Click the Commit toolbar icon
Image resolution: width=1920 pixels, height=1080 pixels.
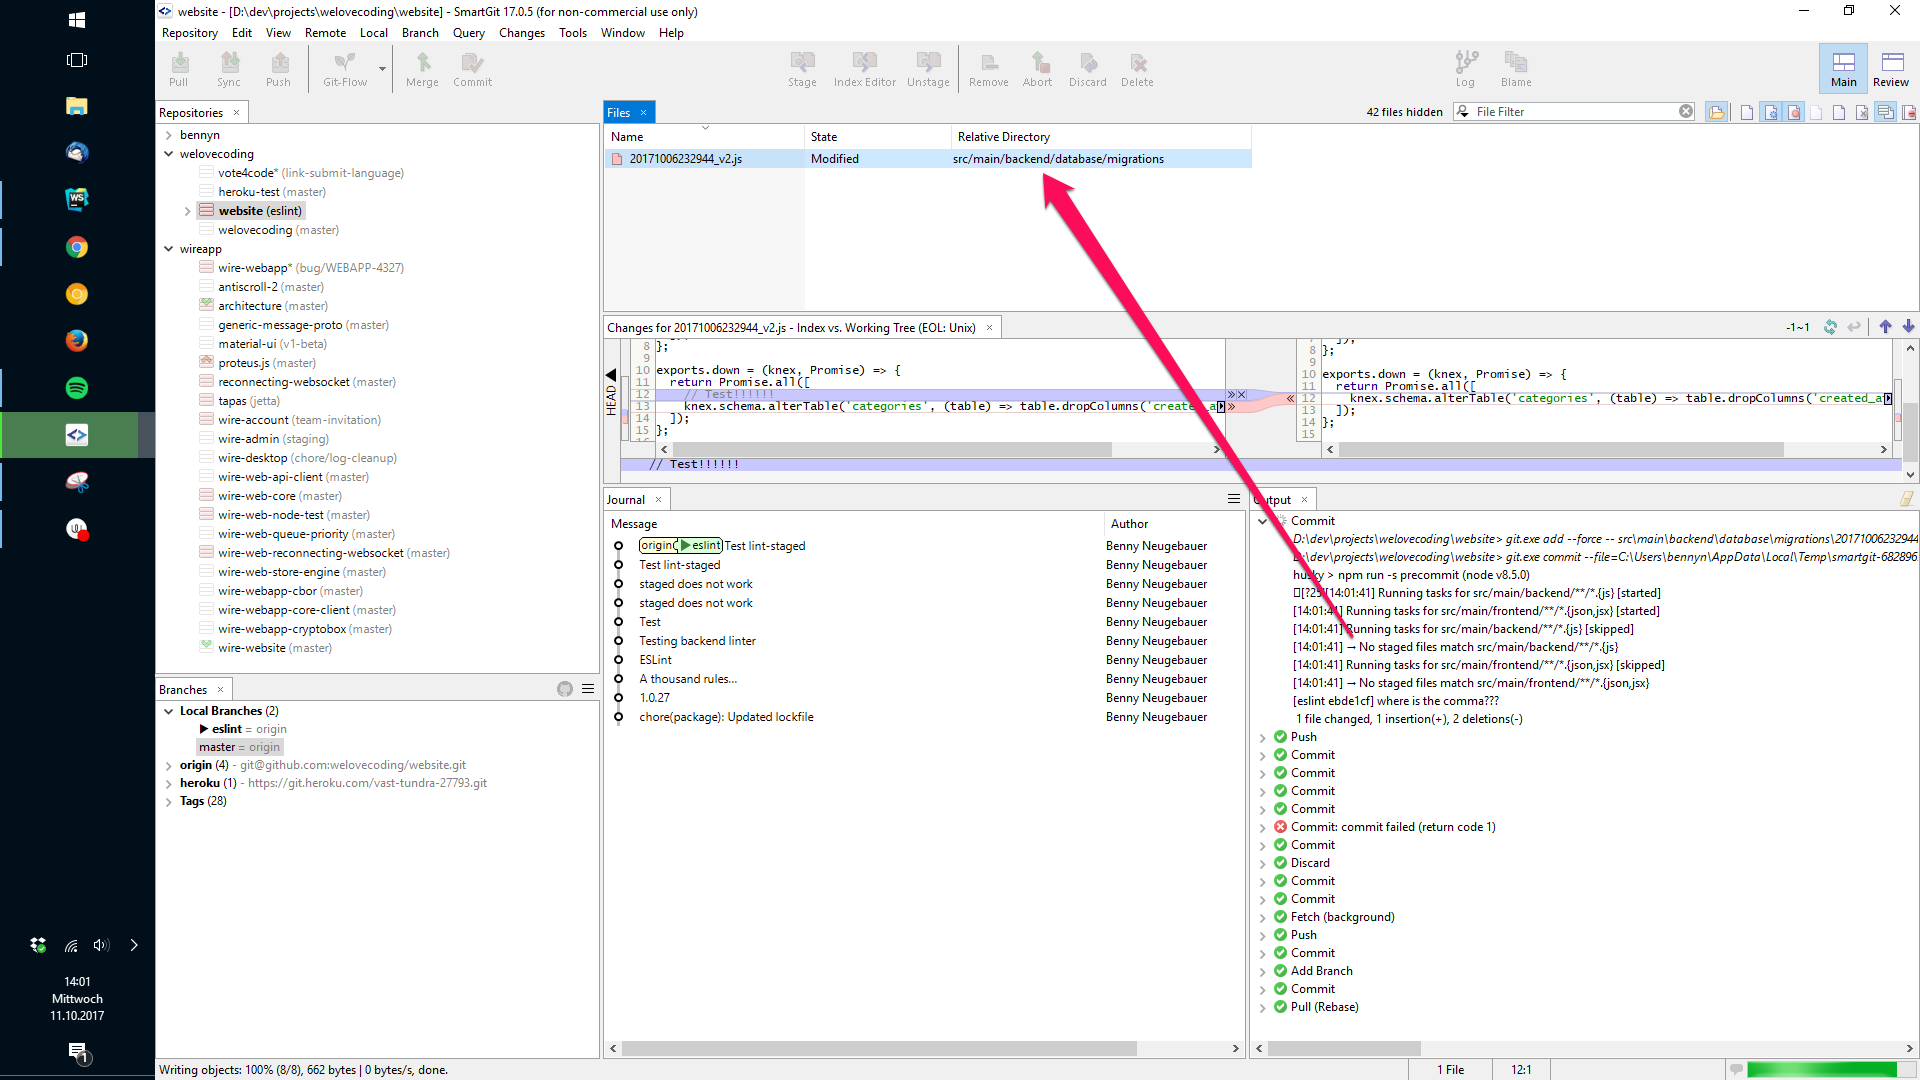tap(473, 69)
